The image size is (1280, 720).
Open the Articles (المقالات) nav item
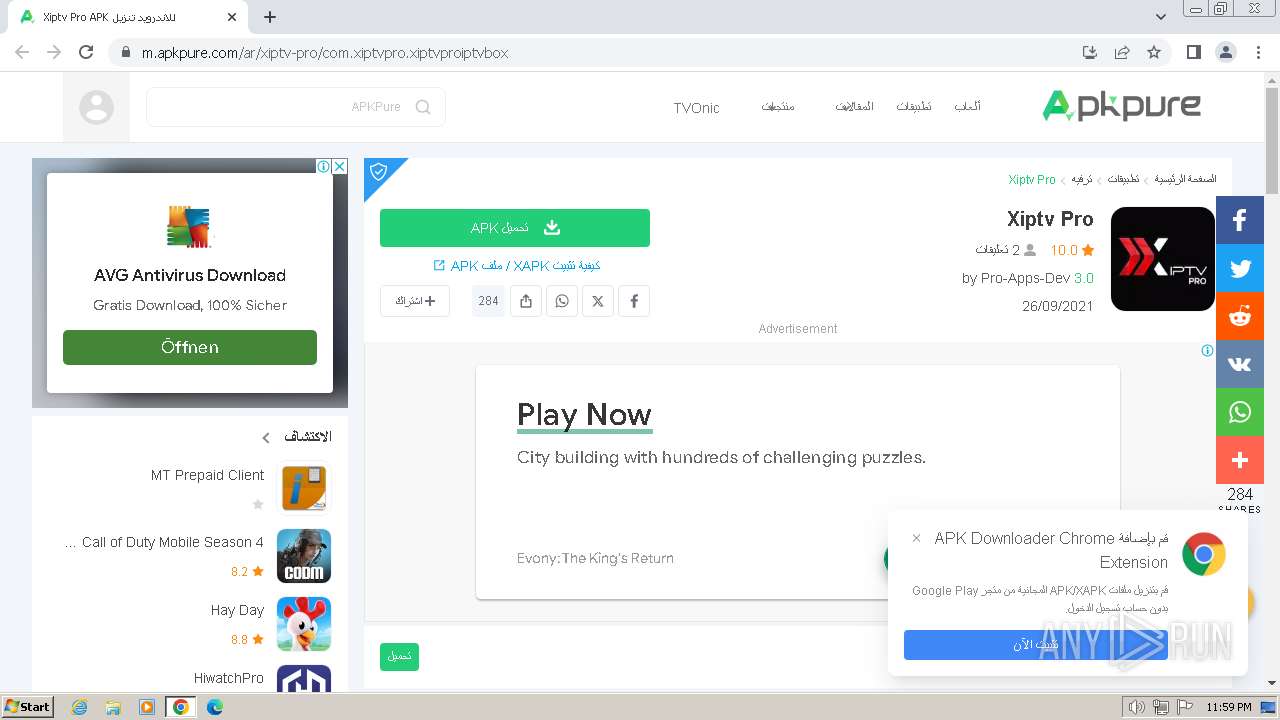854,107
